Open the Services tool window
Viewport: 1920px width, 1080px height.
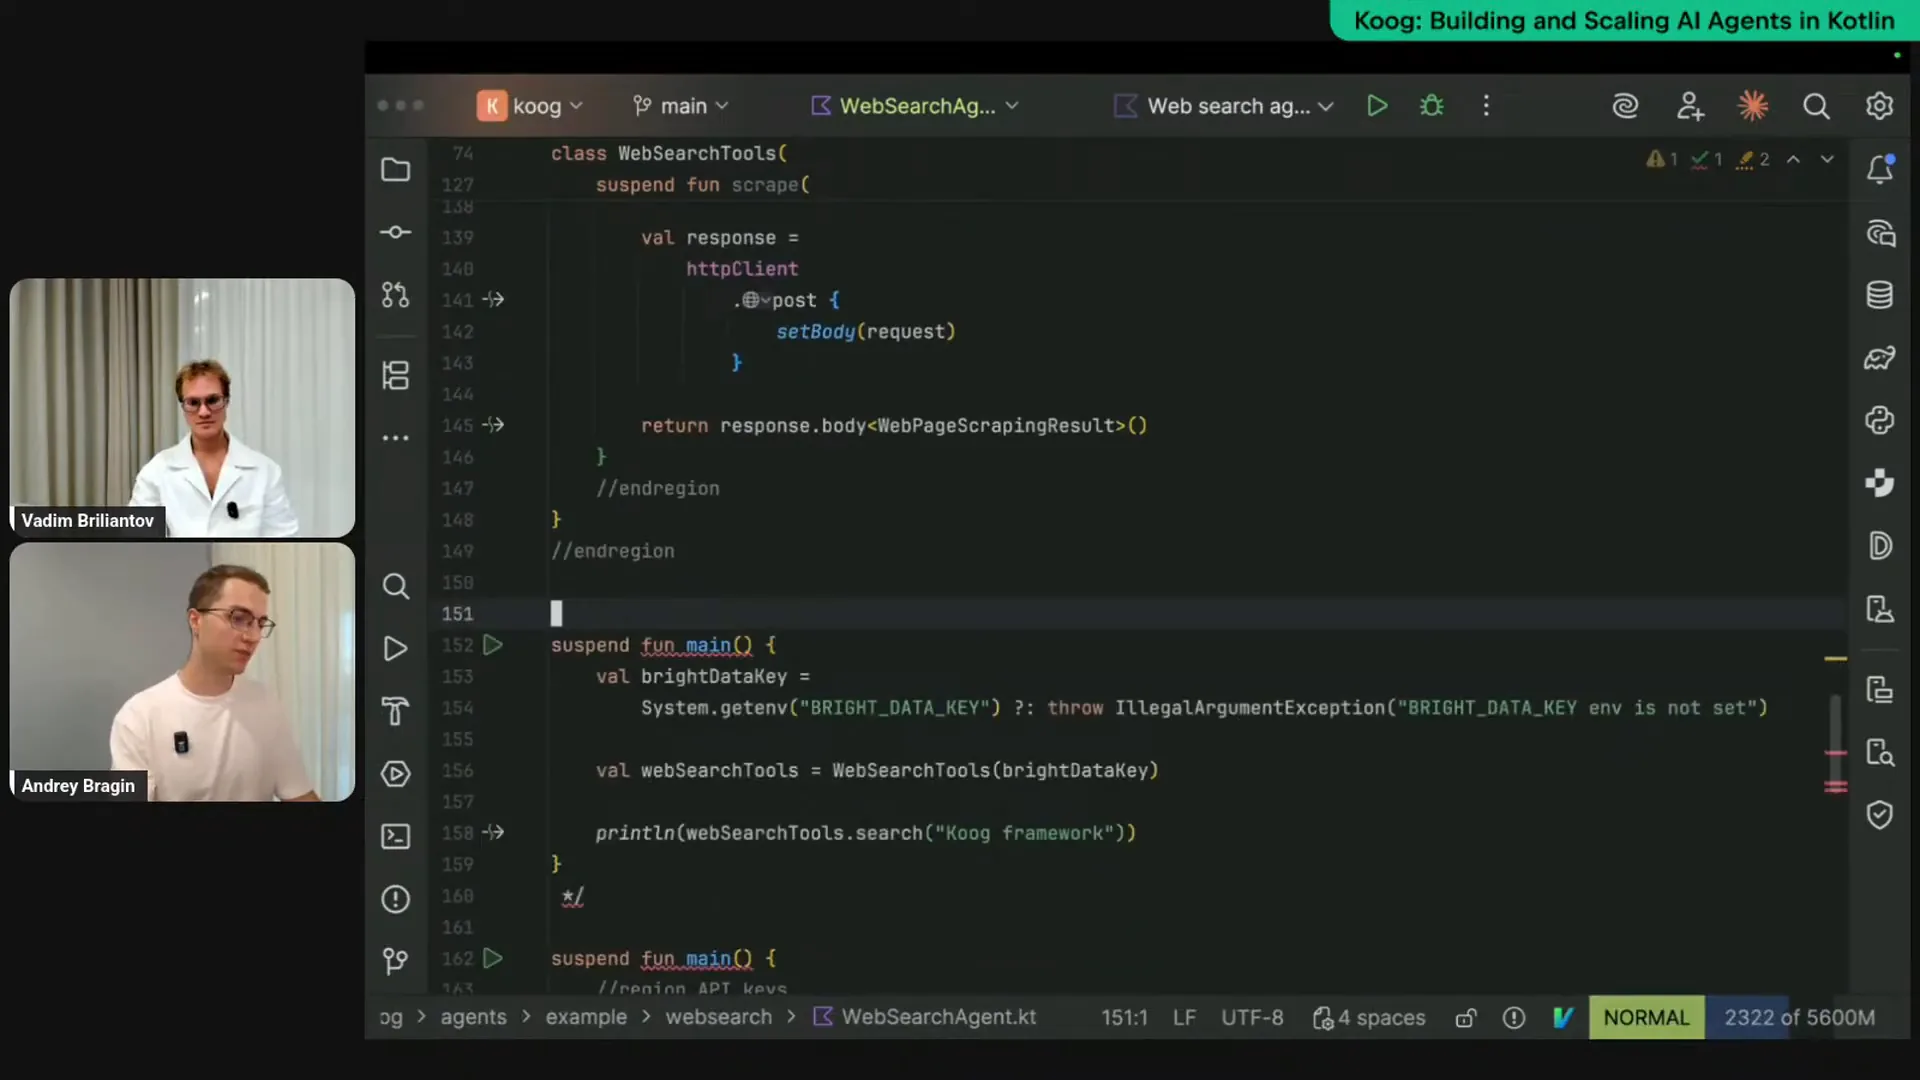396,773
